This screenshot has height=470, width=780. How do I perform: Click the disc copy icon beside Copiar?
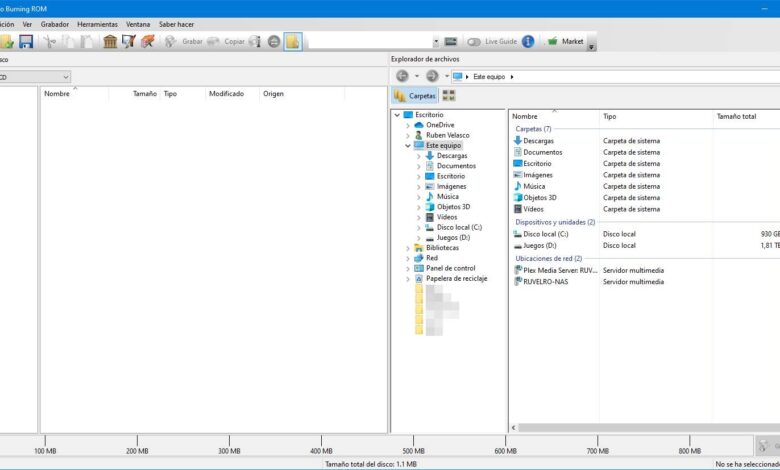coord(213,42)
